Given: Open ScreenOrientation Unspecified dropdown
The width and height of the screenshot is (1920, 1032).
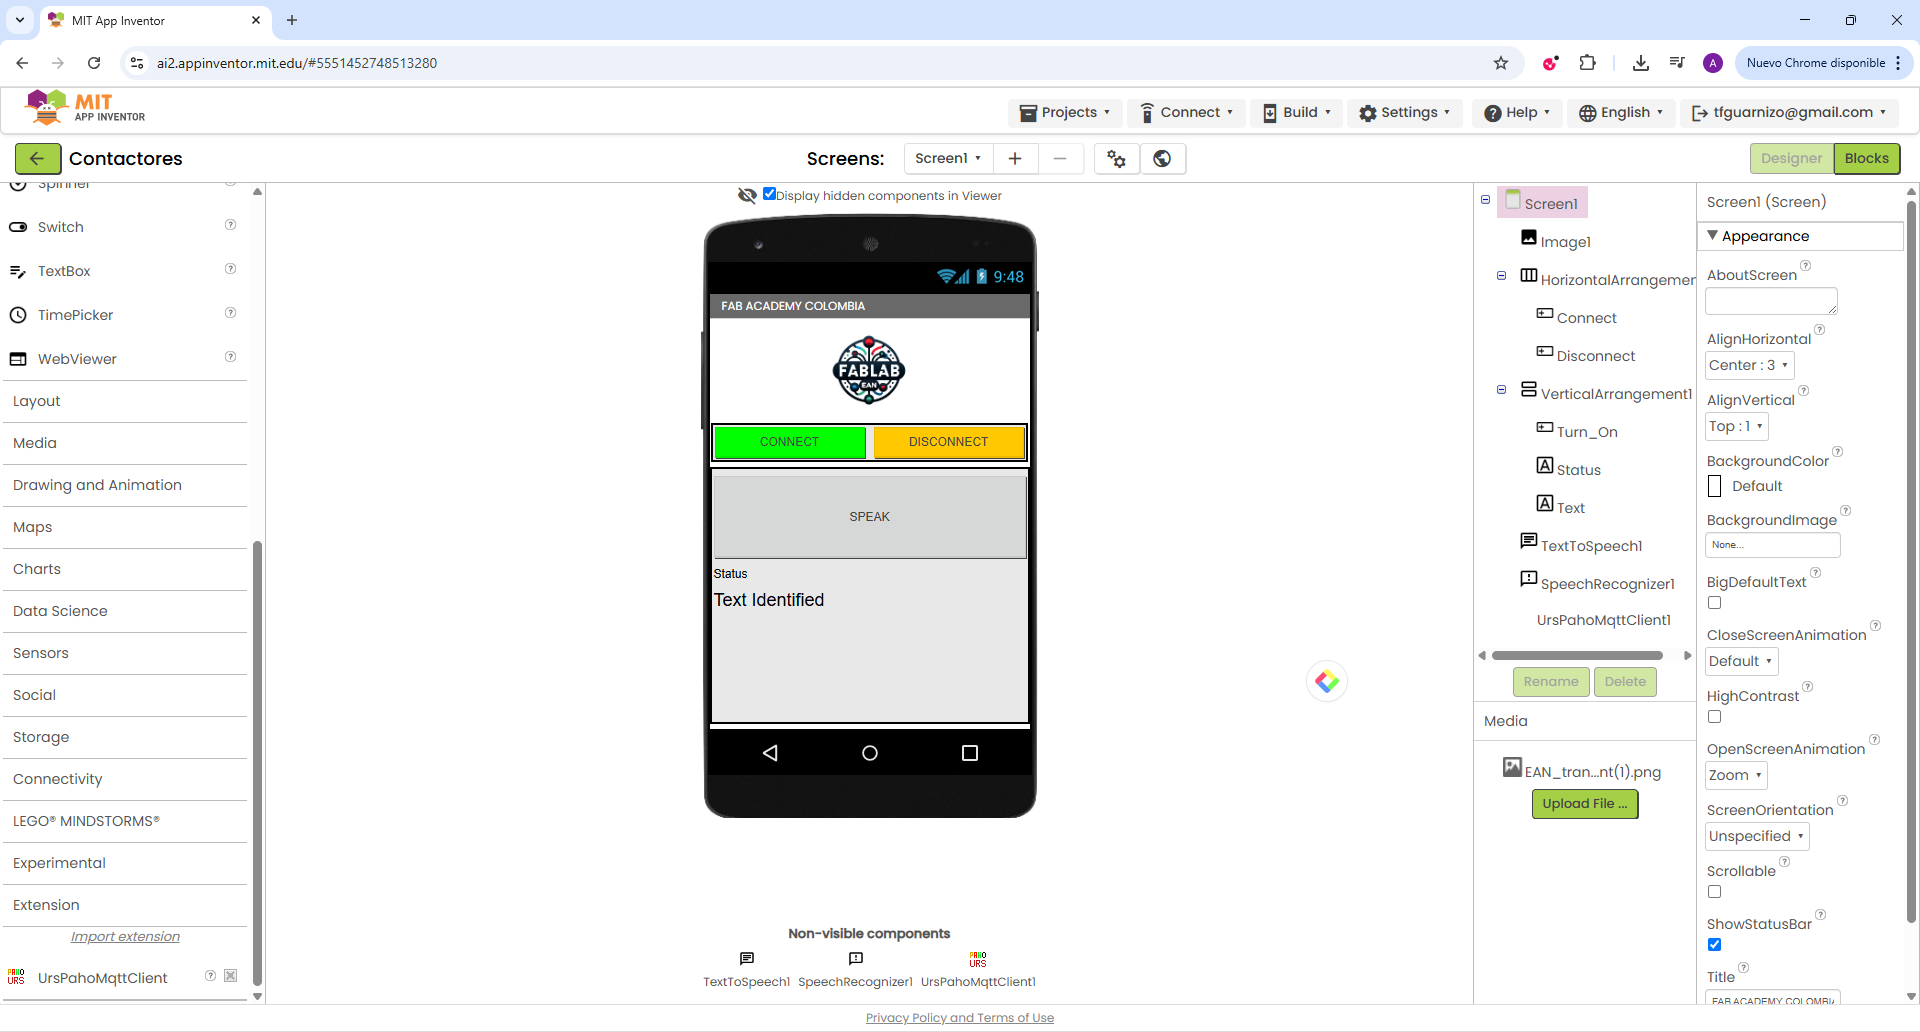Looking at the screenshot, I should (1757, 836).
